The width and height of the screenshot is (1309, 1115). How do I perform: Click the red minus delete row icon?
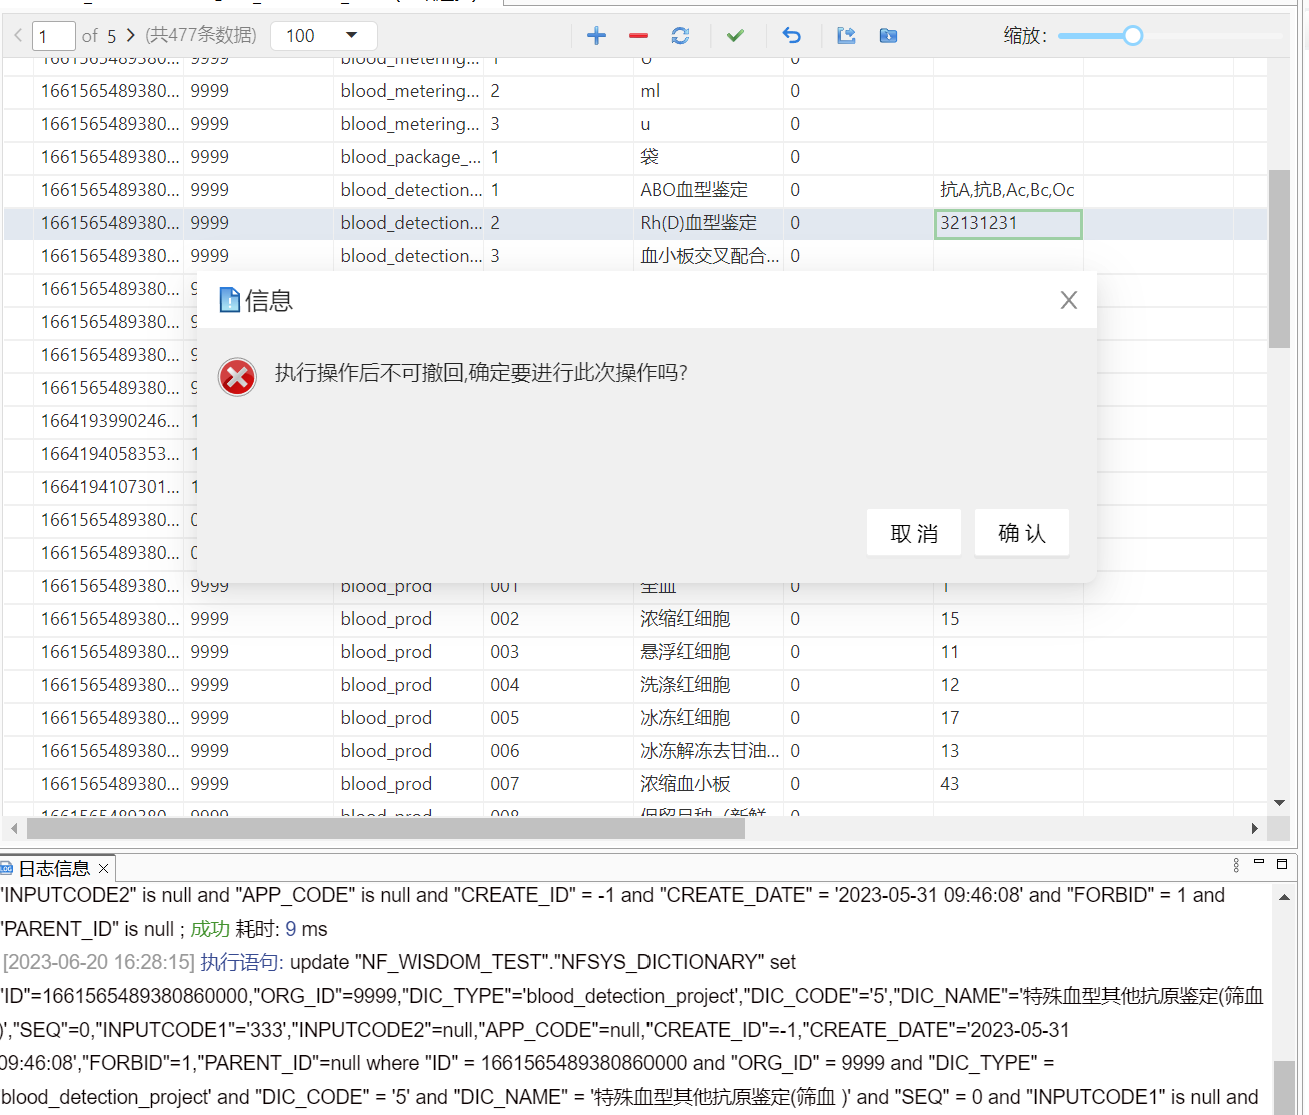638,36
